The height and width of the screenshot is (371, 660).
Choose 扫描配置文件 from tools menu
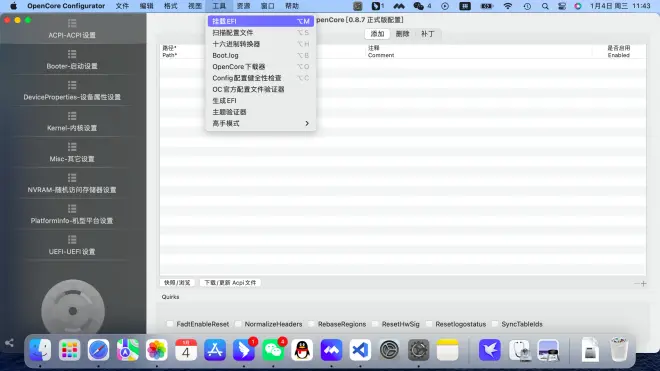261,32
